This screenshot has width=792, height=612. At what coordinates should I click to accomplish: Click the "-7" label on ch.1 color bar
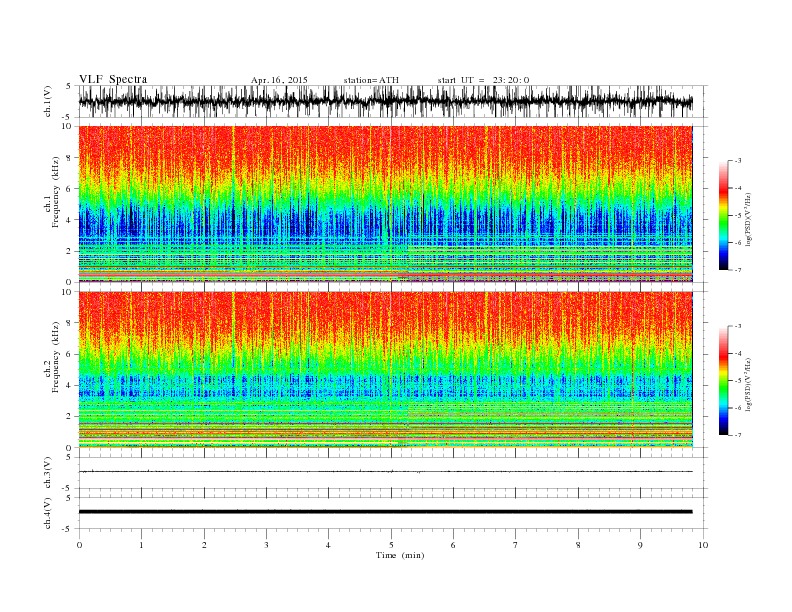(x=738, y=271)
